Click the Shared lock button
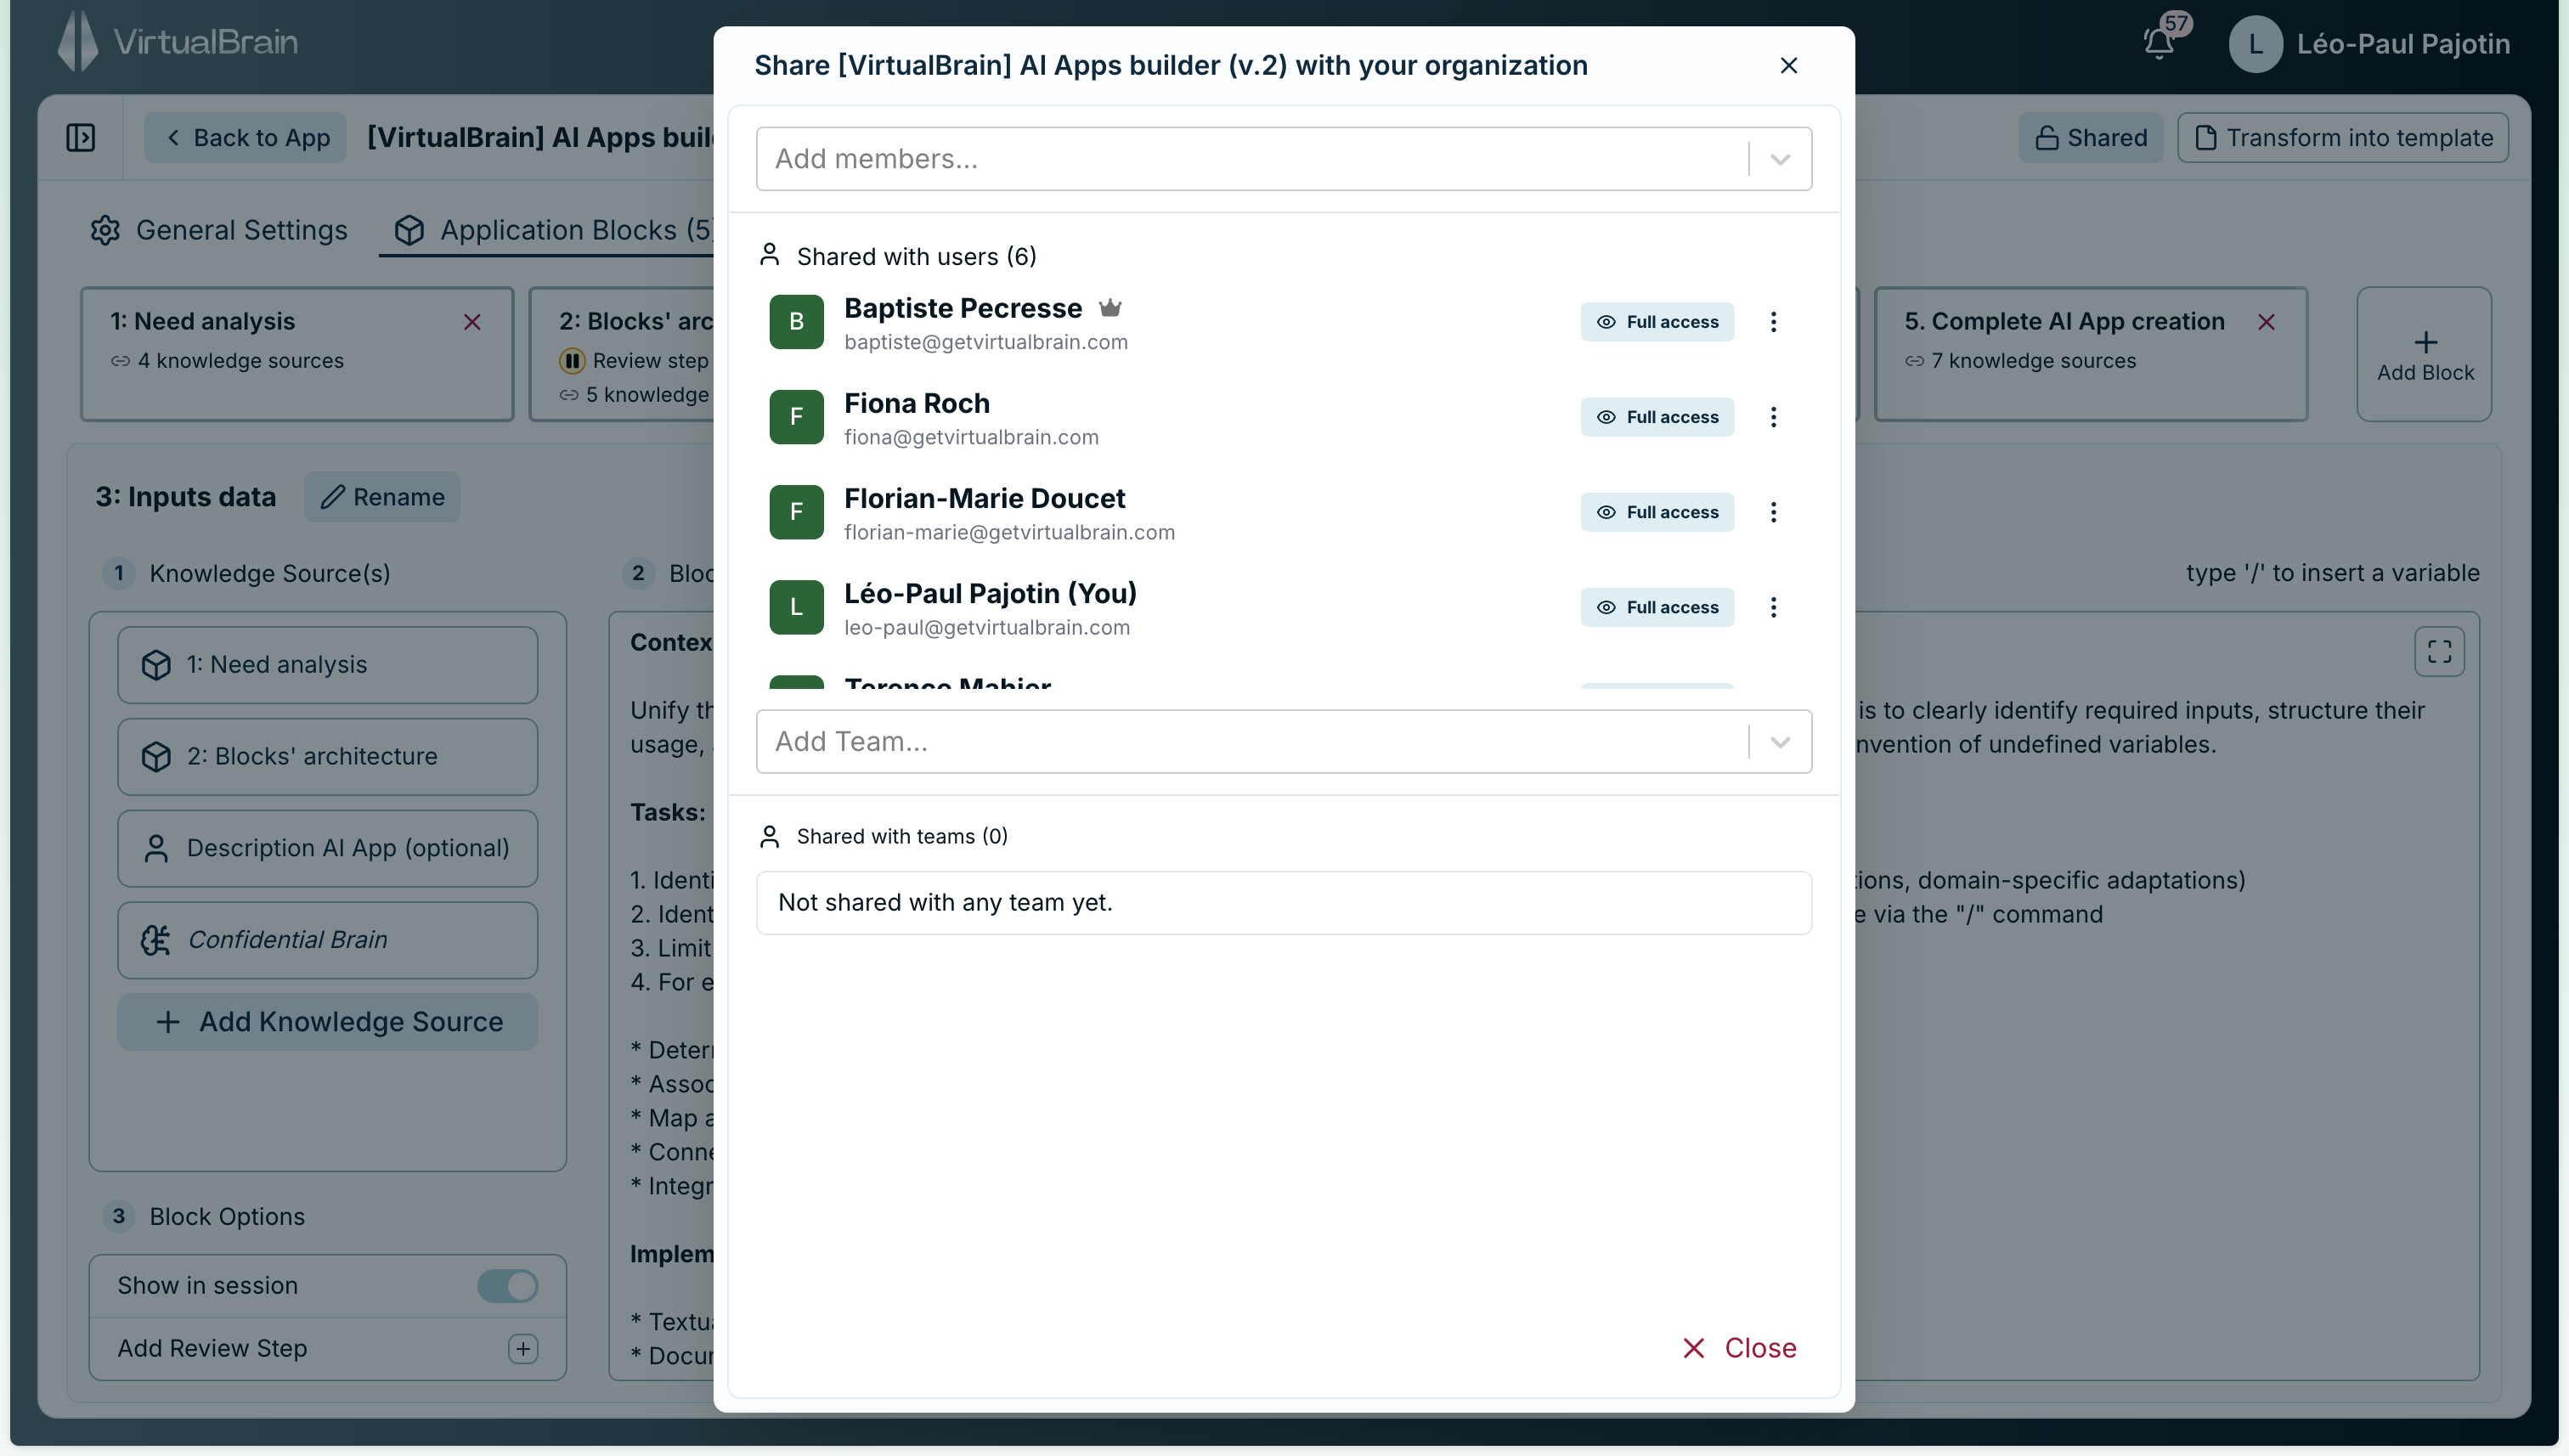Image resolution: width=2569 pixels, height=1456 pixels. (2090, 138)
